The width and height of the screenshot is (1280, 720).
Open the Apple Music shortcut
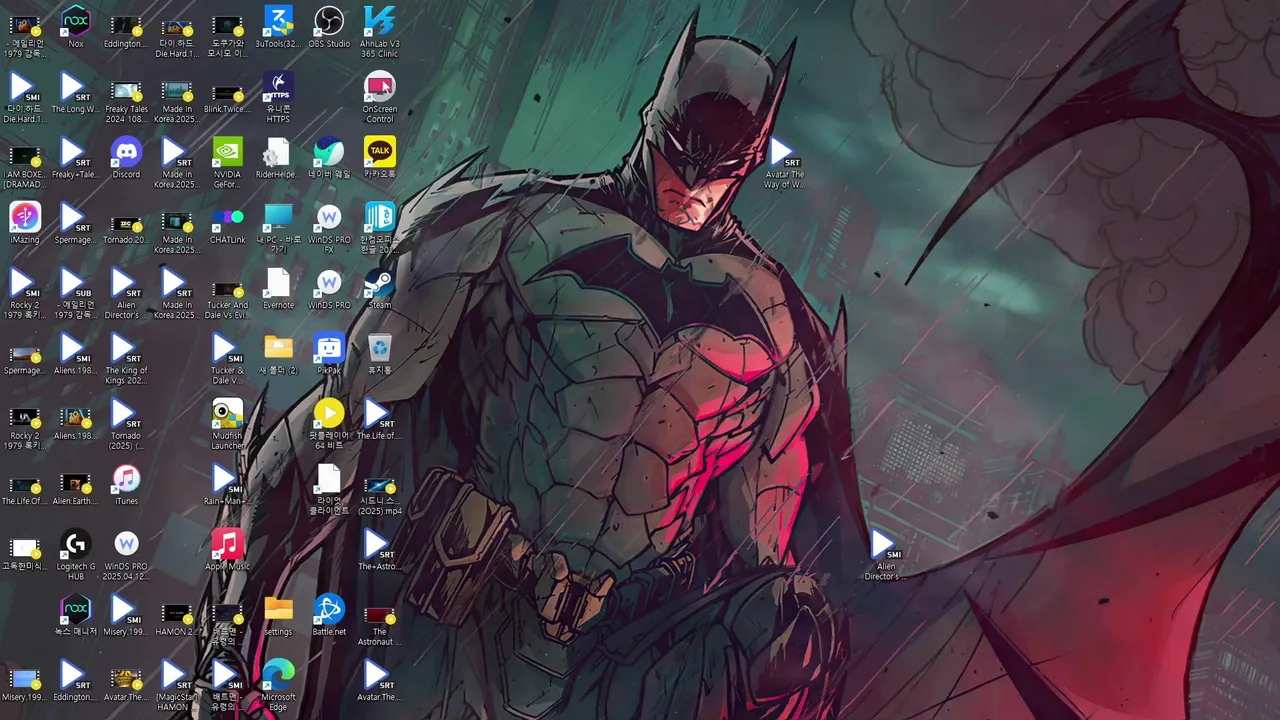[228, 550]
